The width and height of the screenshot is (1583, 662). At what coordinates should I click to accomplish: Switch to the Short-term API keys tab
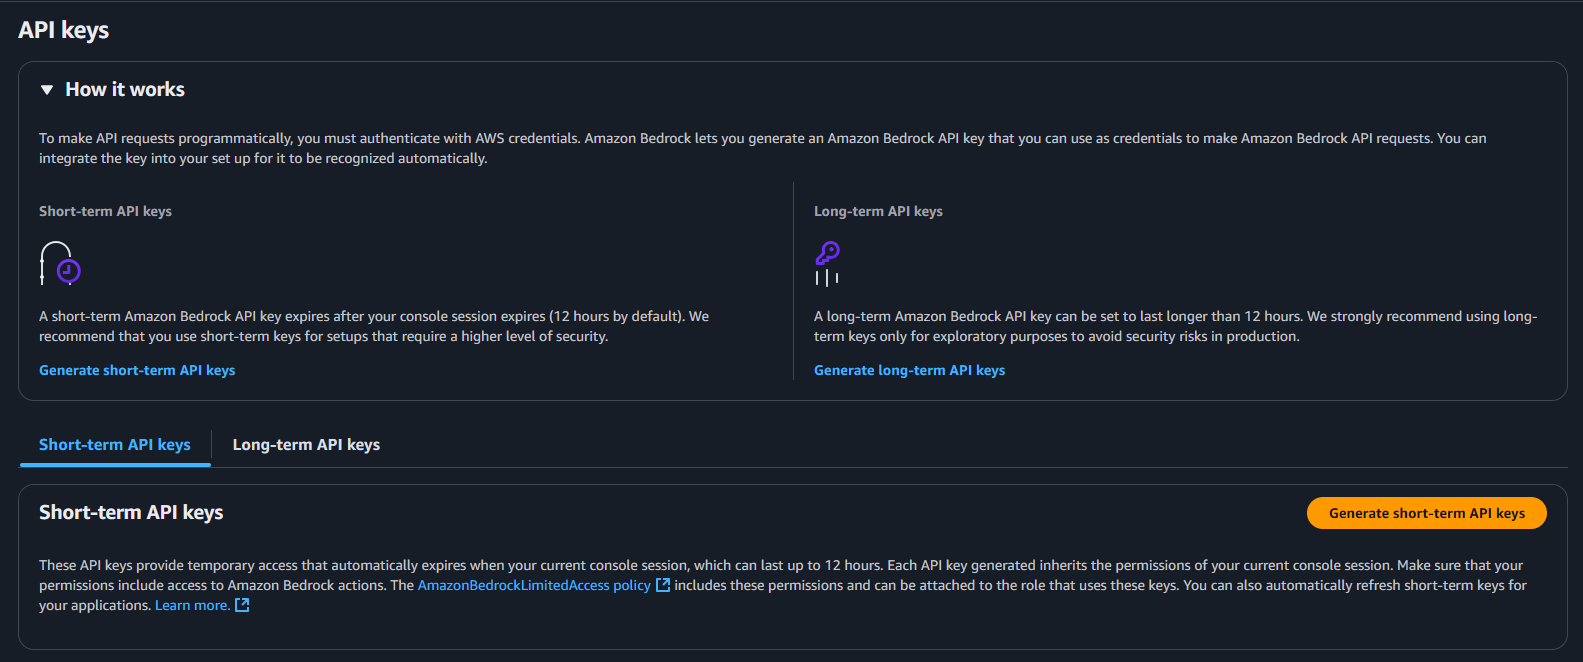pos(115,445)
